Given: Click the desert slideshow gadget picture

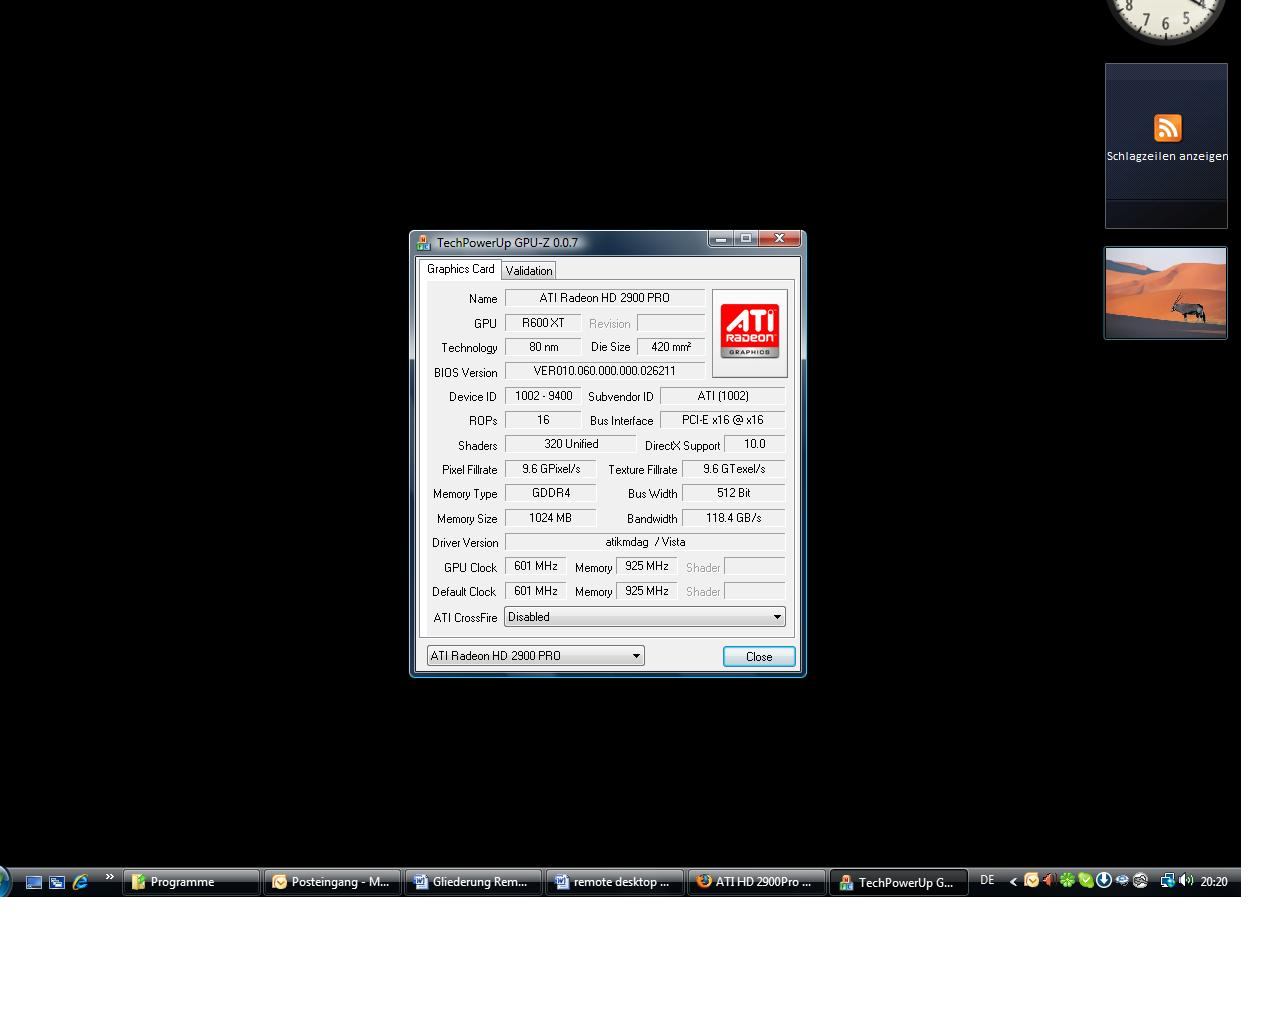Looking at the screenshot, I should pos(1166,293).
